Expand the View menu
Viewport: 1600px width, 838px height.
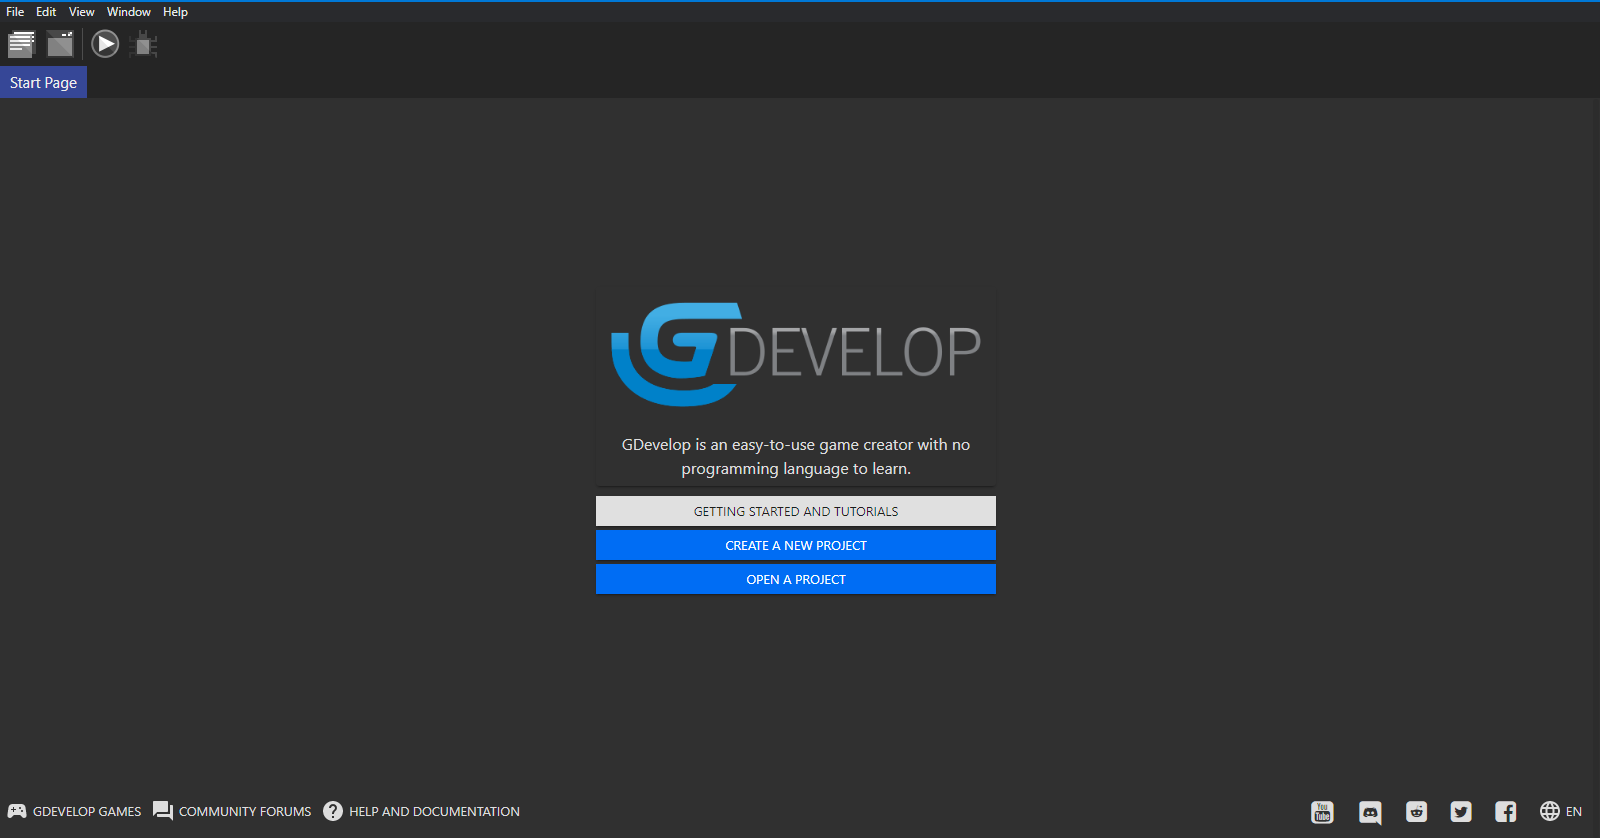coord(81,12)
